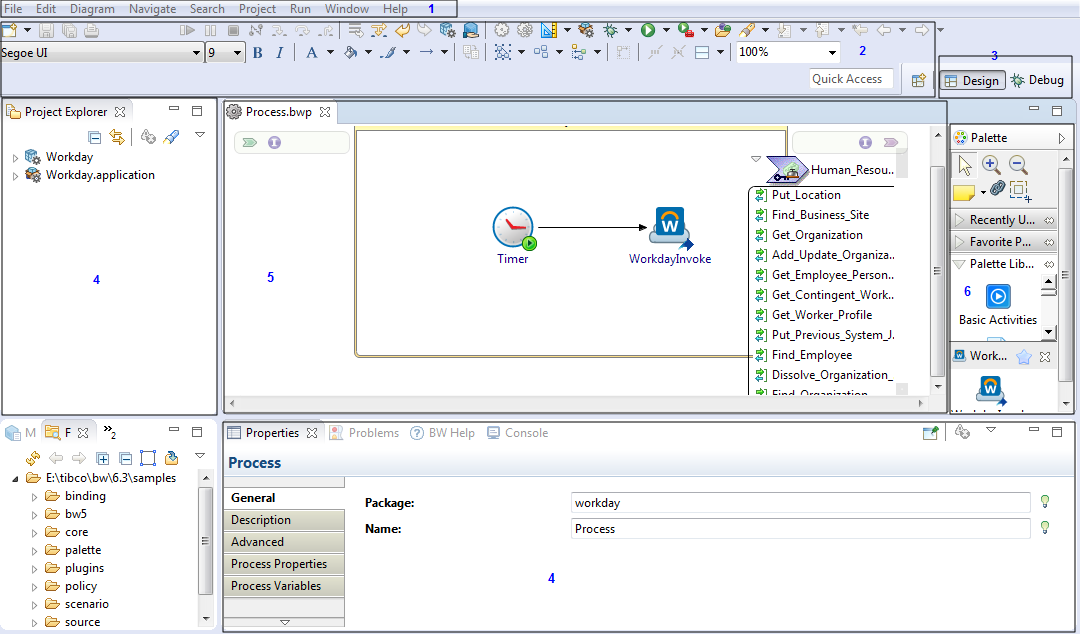Expand the Workday.application tree node

coord(15,176)
